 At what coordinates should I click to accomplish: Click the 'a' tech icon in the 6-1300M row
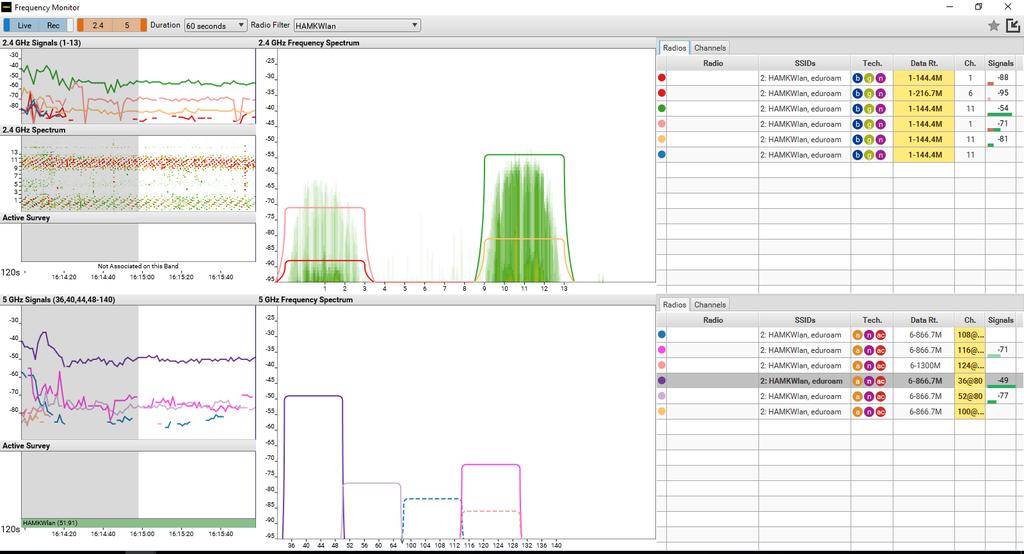[x=857, y=366]
